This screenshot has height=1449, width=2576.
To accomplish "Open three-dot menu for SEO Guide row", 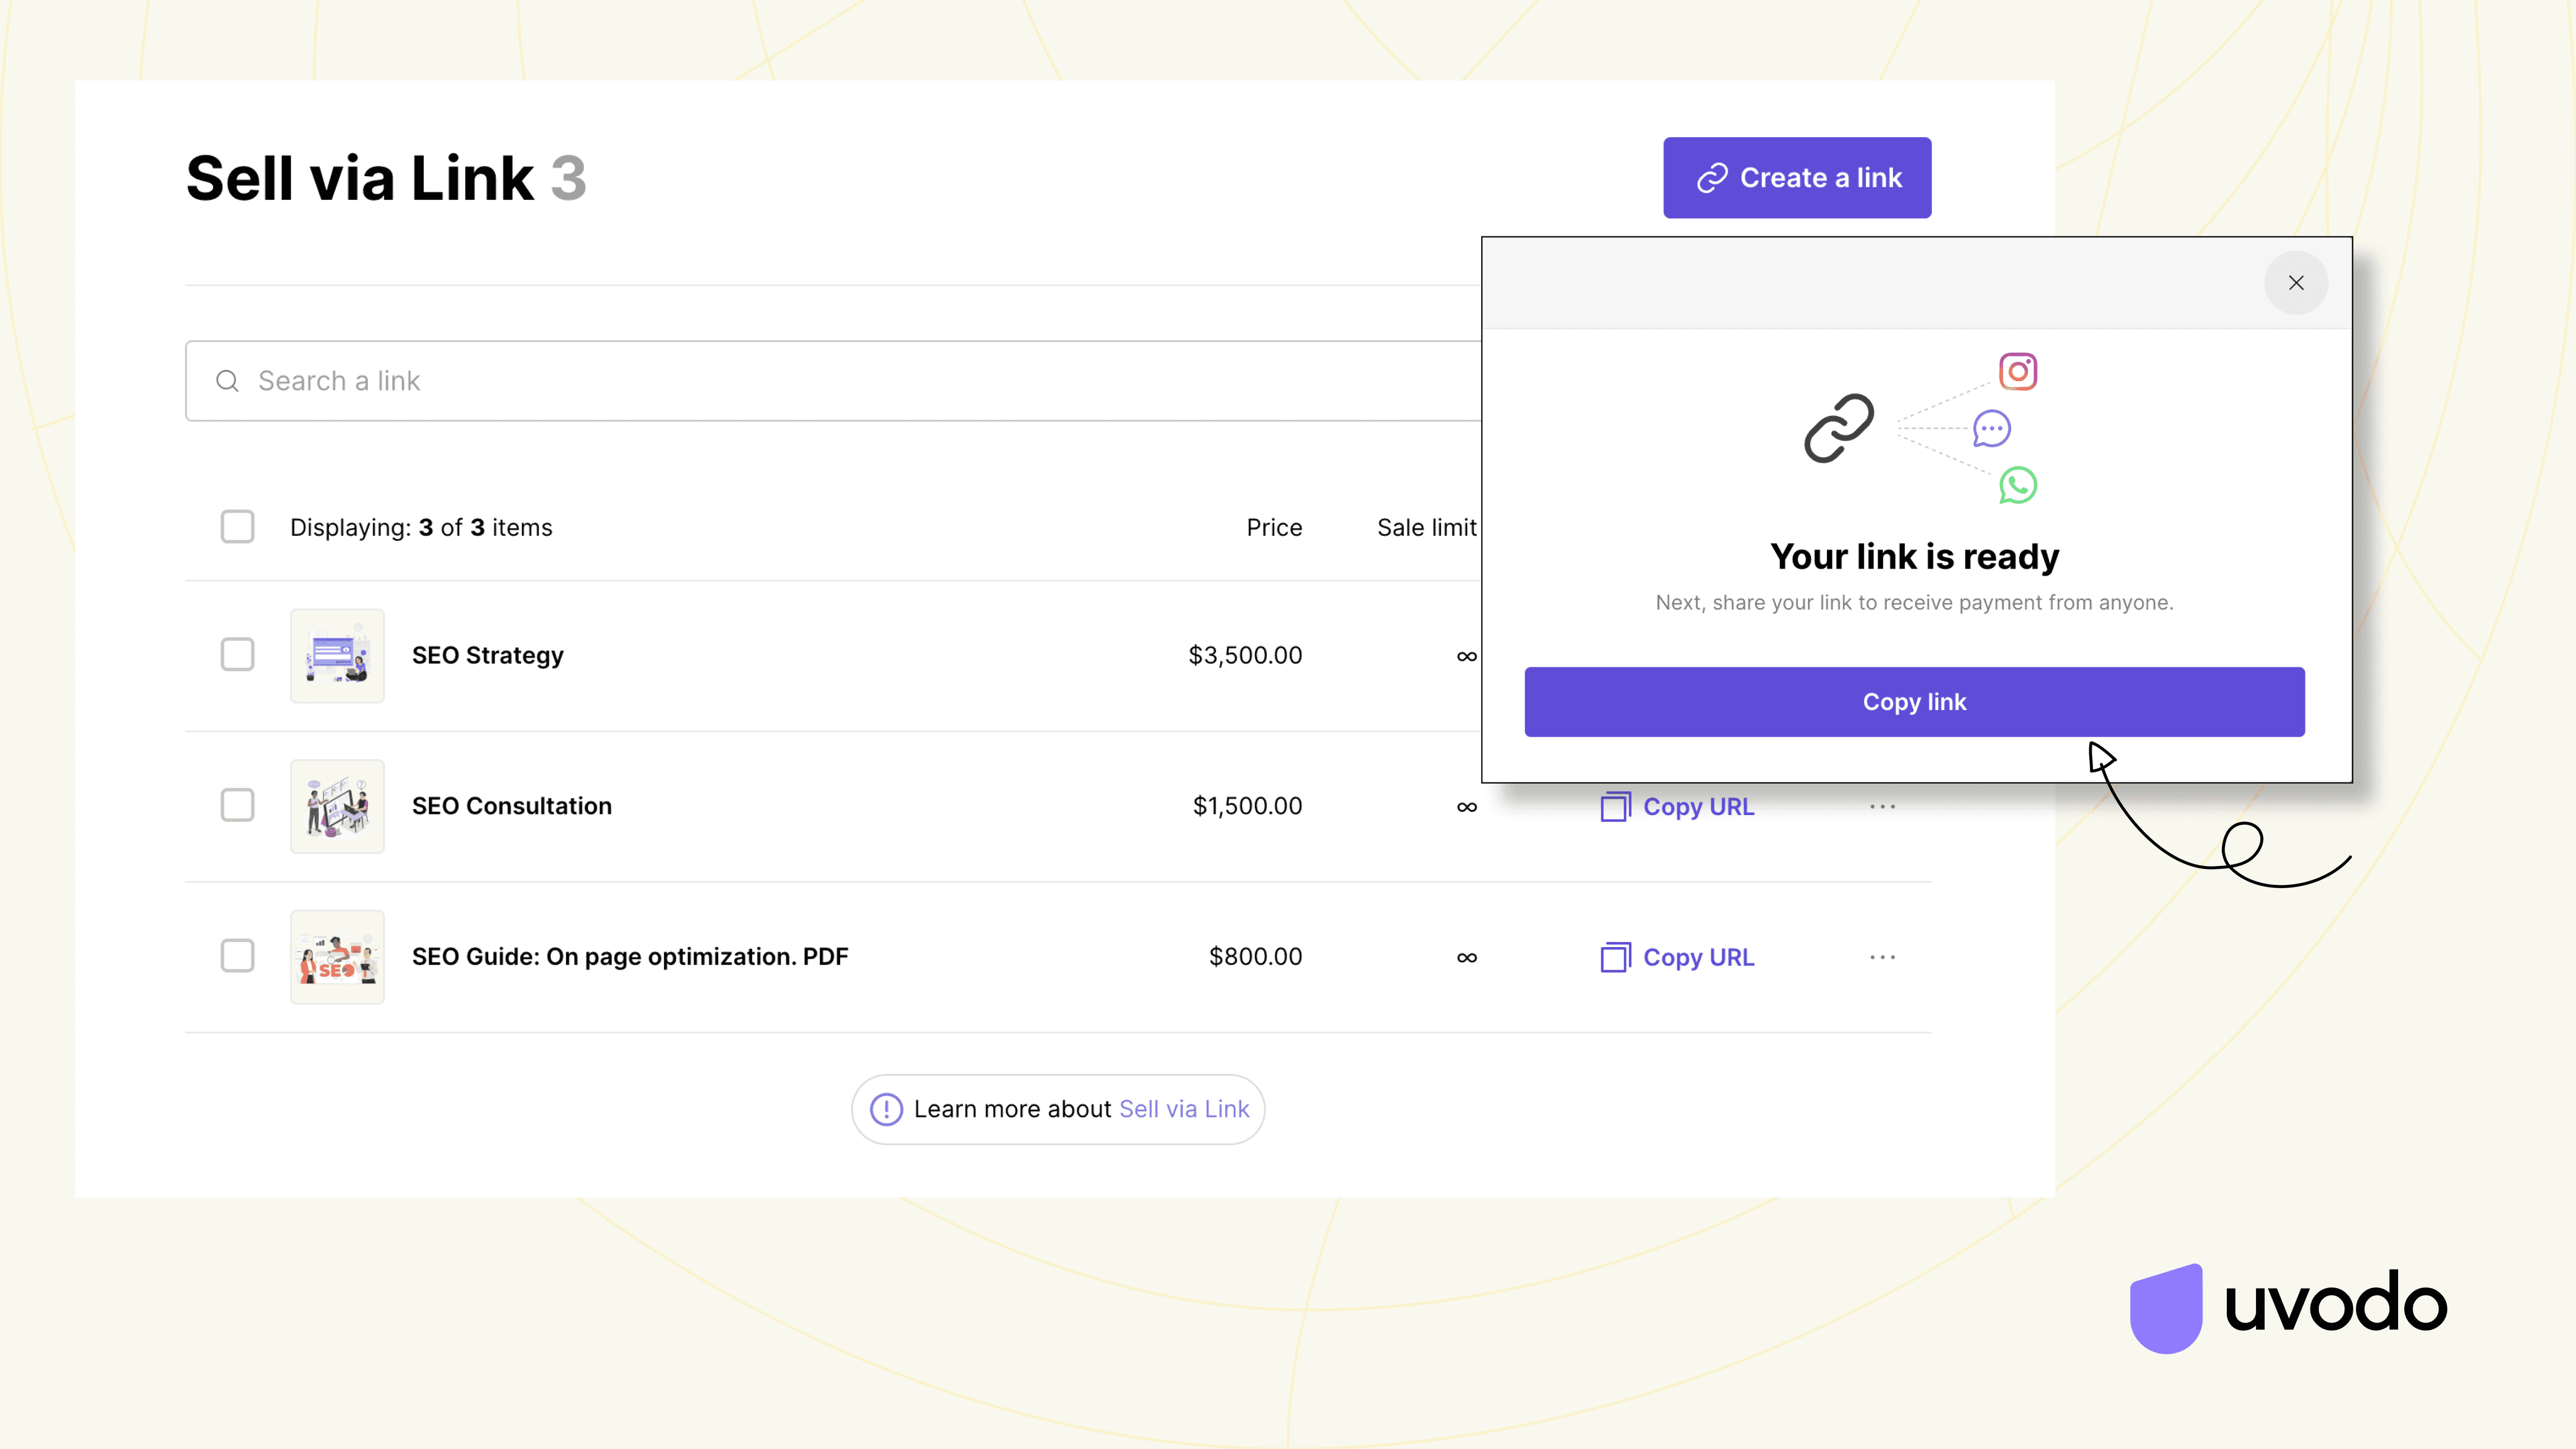I will tap(1882, 957).
